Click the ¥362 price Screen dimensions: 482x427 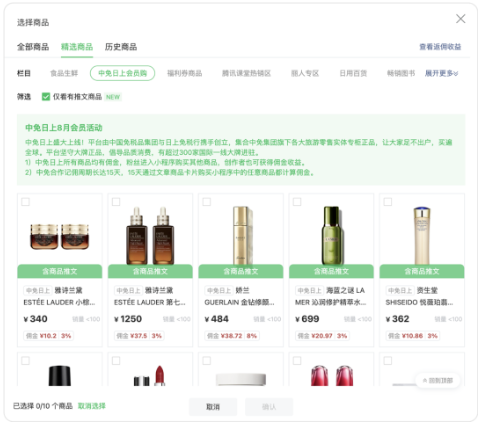pos(398,319)
